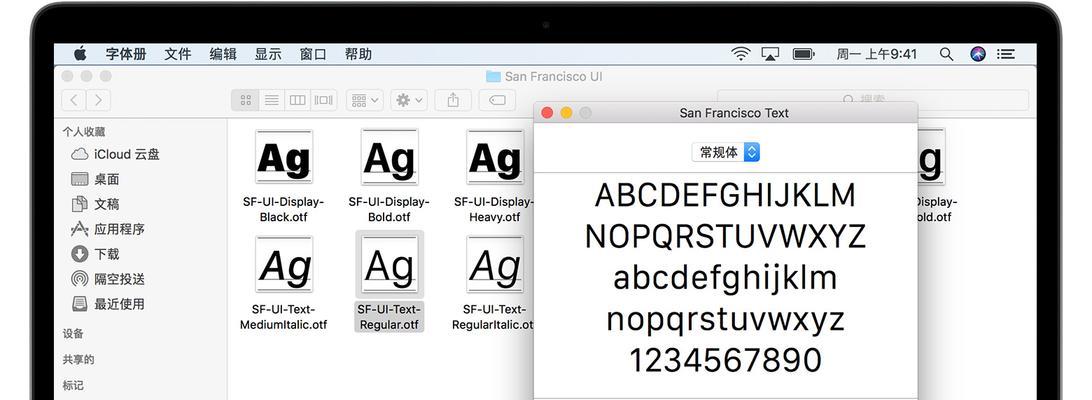
Task: Open 桌面 in sidebar
Action: click(x=95, y=179)
